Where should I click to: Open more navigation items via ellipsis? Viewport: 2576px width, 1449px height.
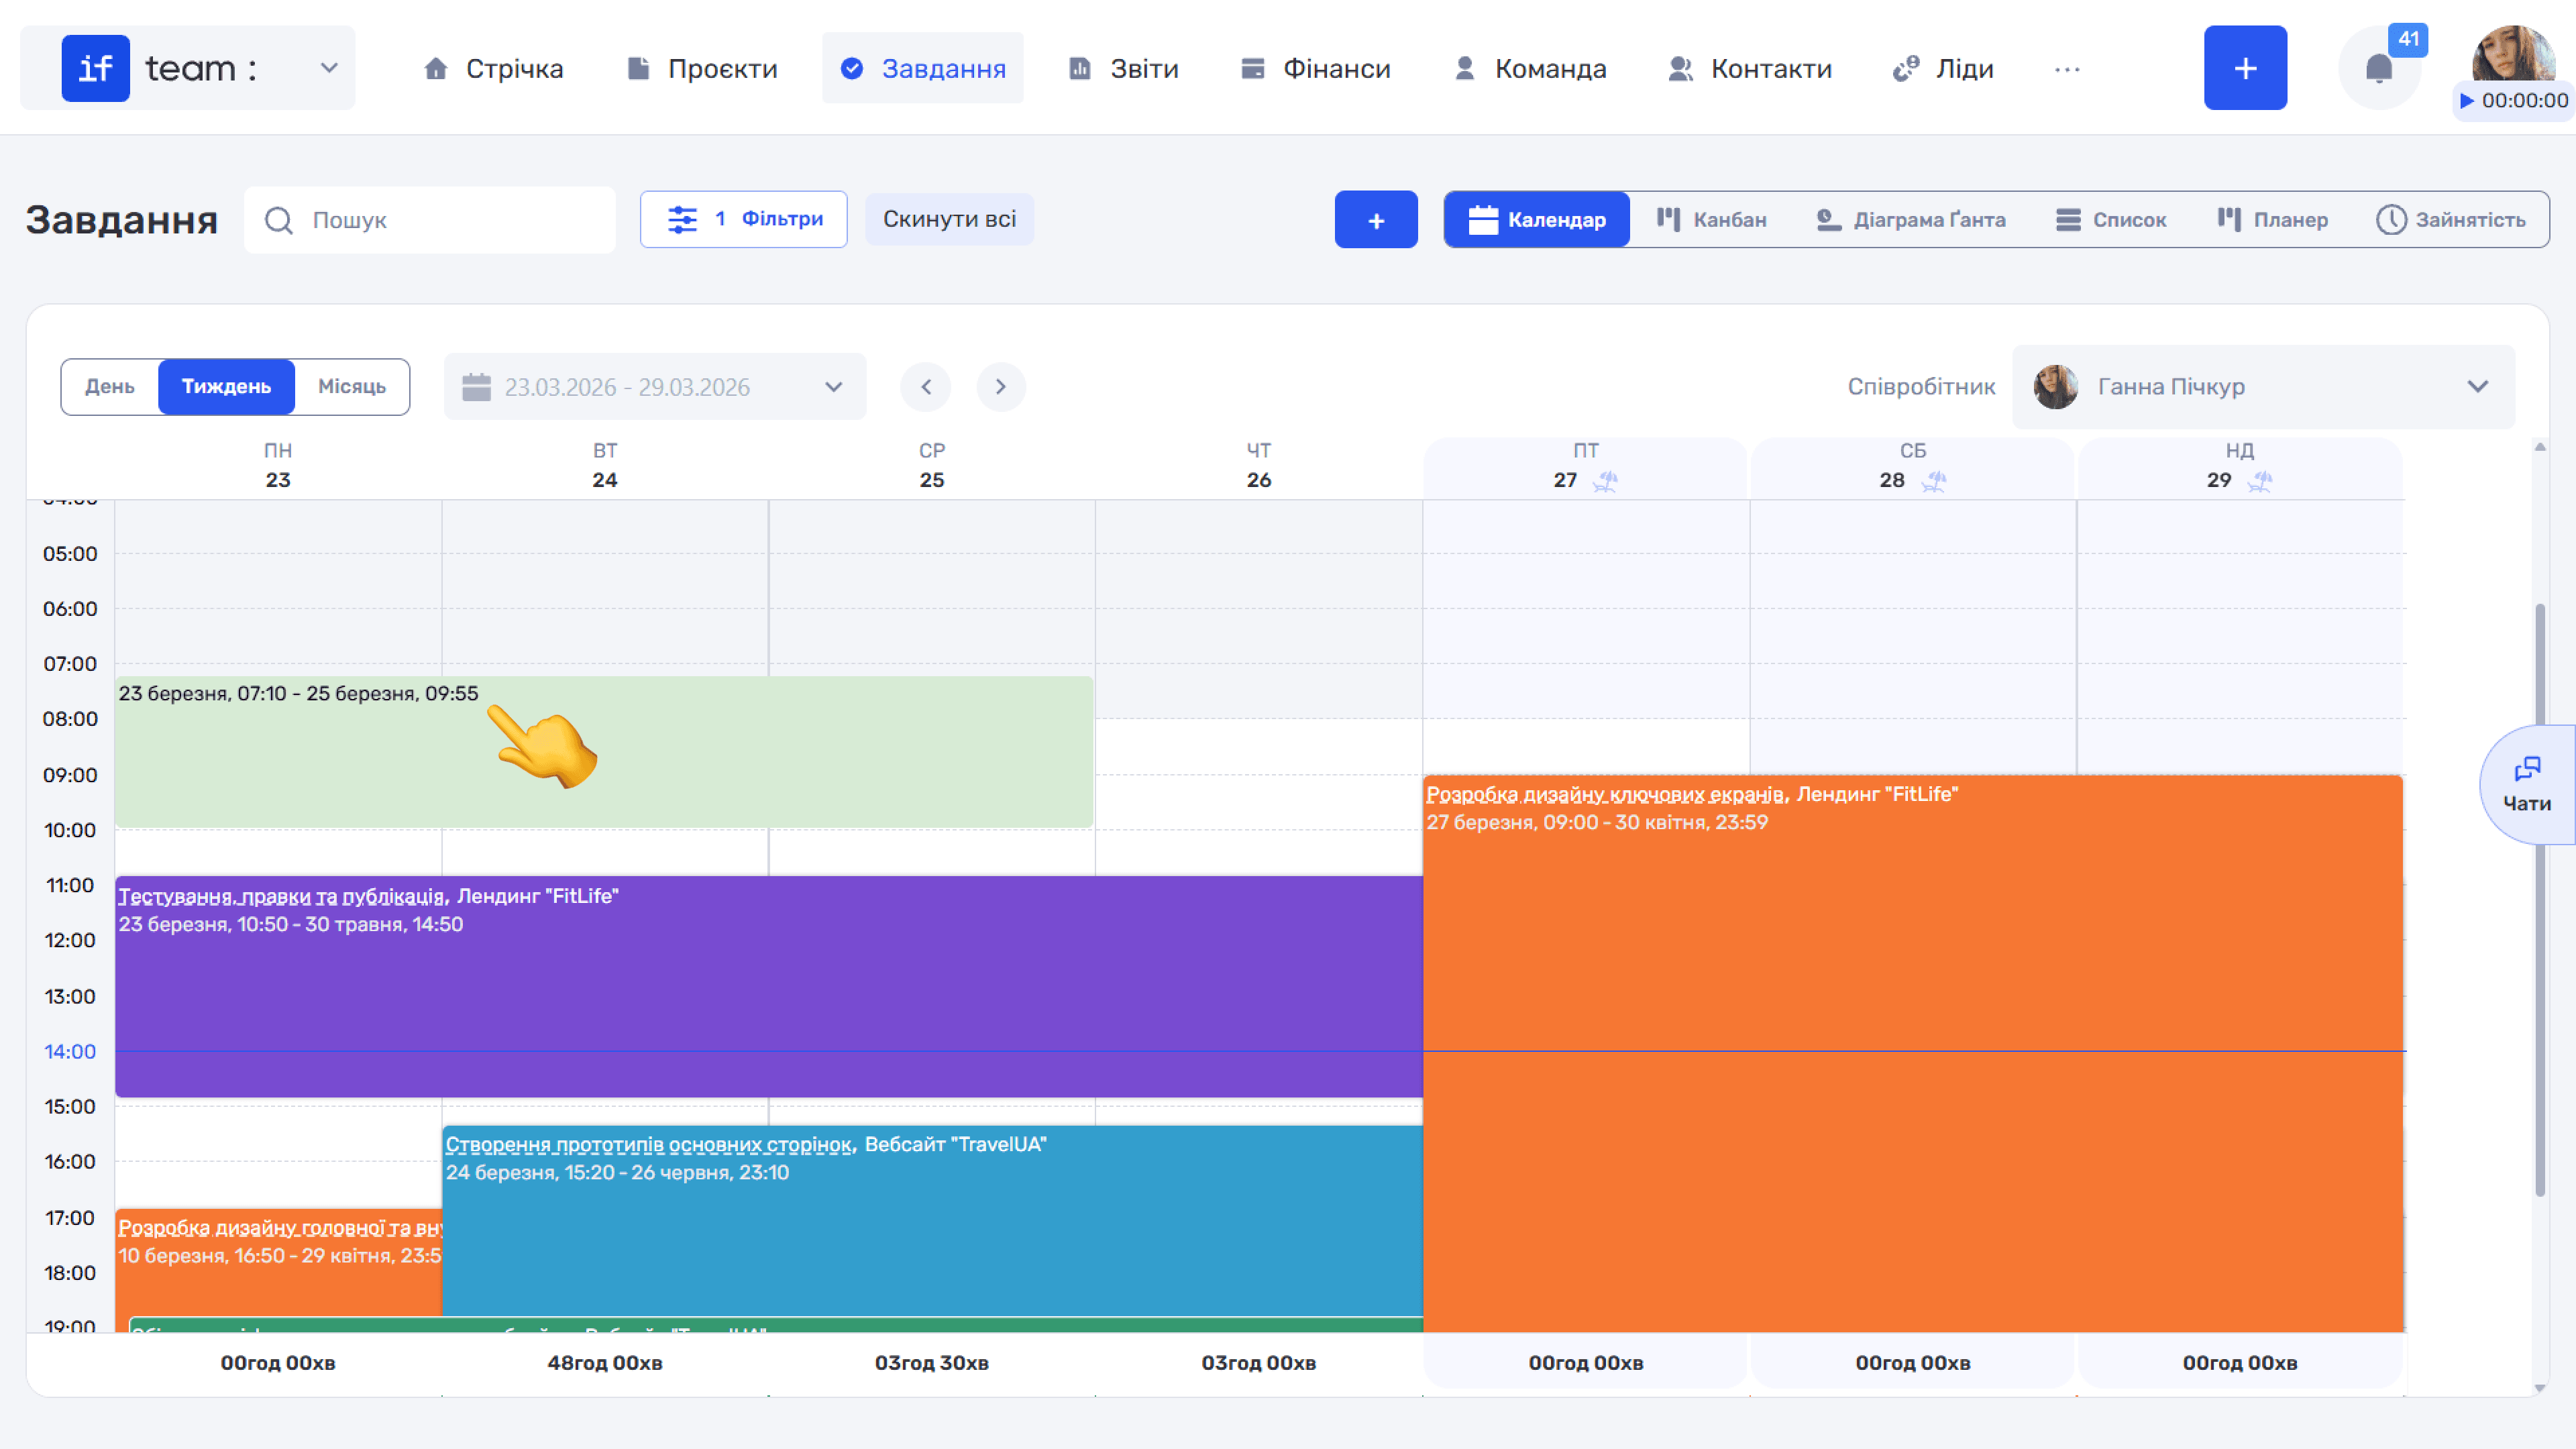2067,69
